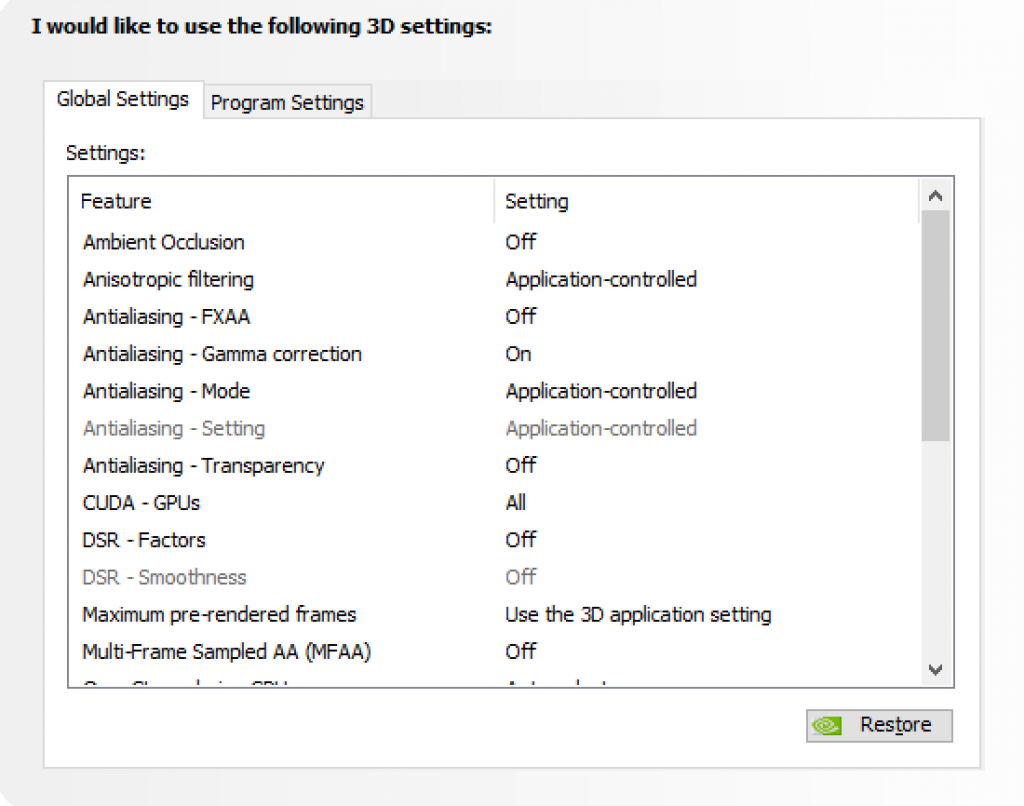Screen dimensions: 1024x806
Task: Open the Antialiasing - FXAA Off setting
Action: pos(521,317)
